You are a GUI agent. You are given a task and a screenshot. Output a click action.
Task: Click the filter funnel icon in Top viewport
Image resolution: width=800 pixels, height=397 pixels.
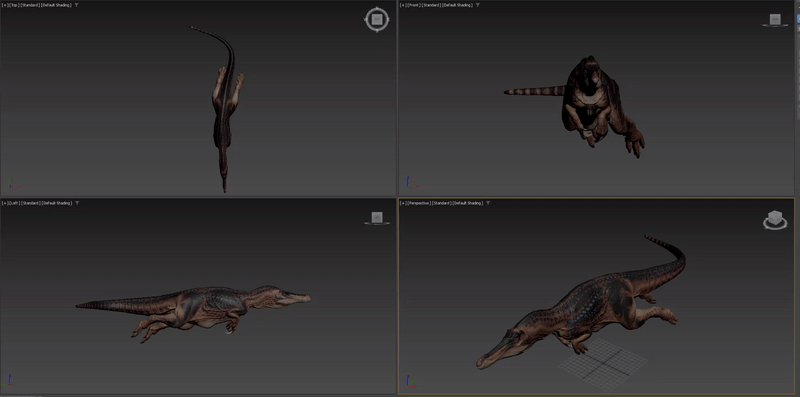pos(77,5)
